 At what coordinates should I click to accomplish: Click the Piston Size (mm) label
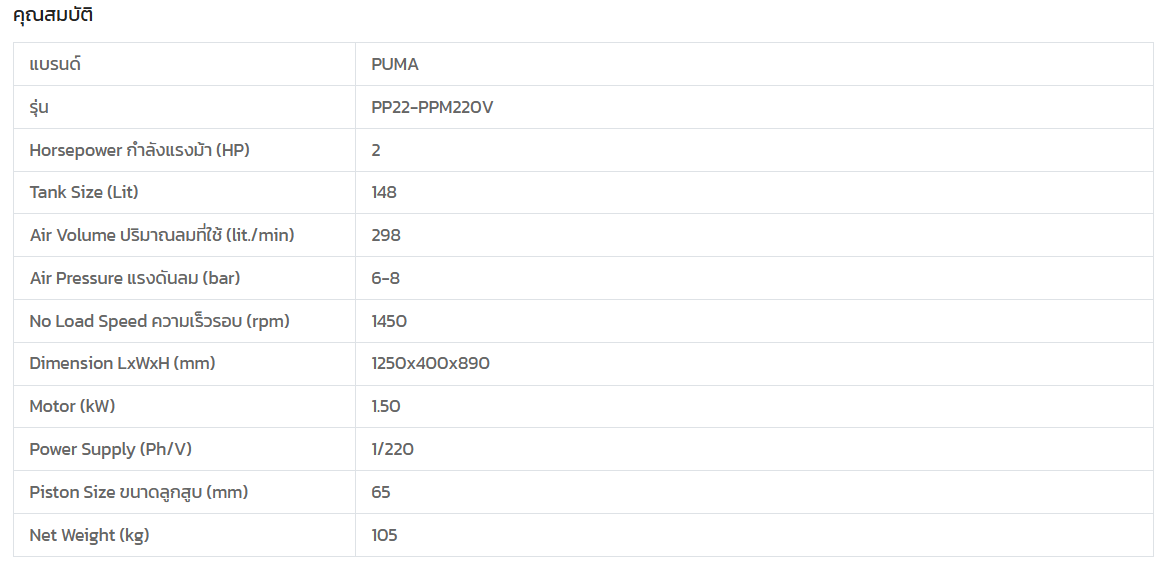tap(139, 492)
